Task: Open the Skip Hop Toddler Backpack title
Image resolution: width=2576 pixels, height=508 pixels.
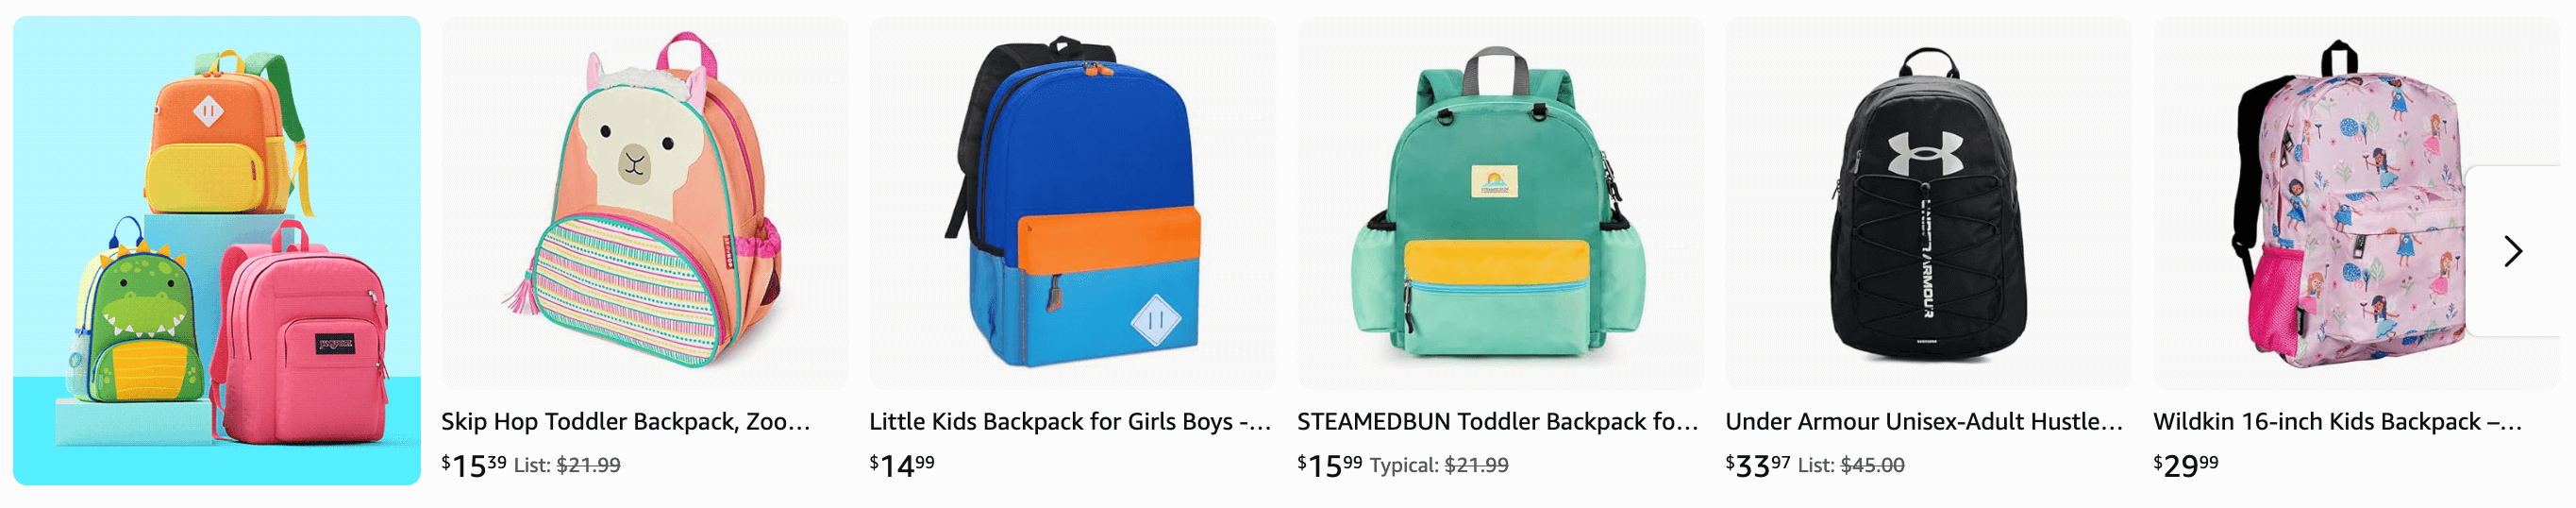Action: tap(626, 421)
